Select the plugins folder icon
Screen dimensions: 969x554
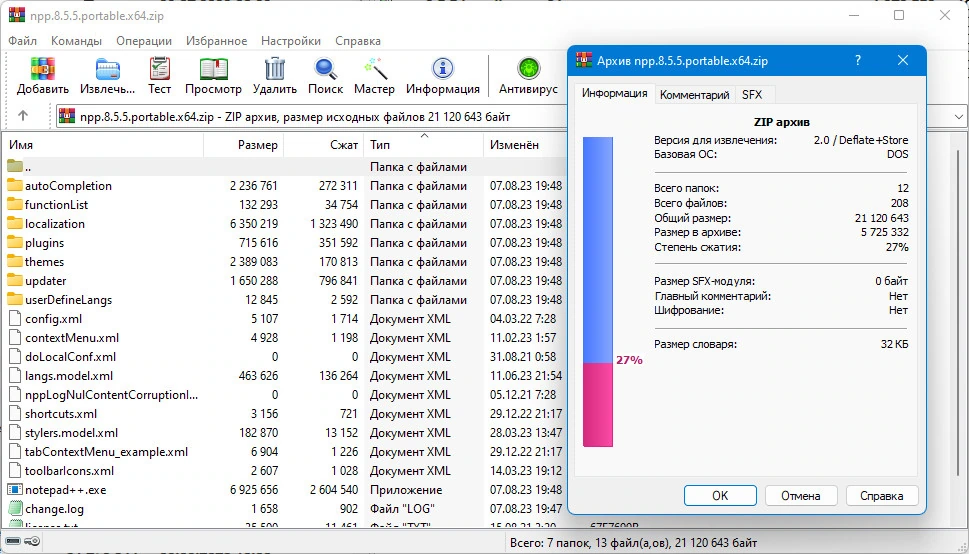15,242
